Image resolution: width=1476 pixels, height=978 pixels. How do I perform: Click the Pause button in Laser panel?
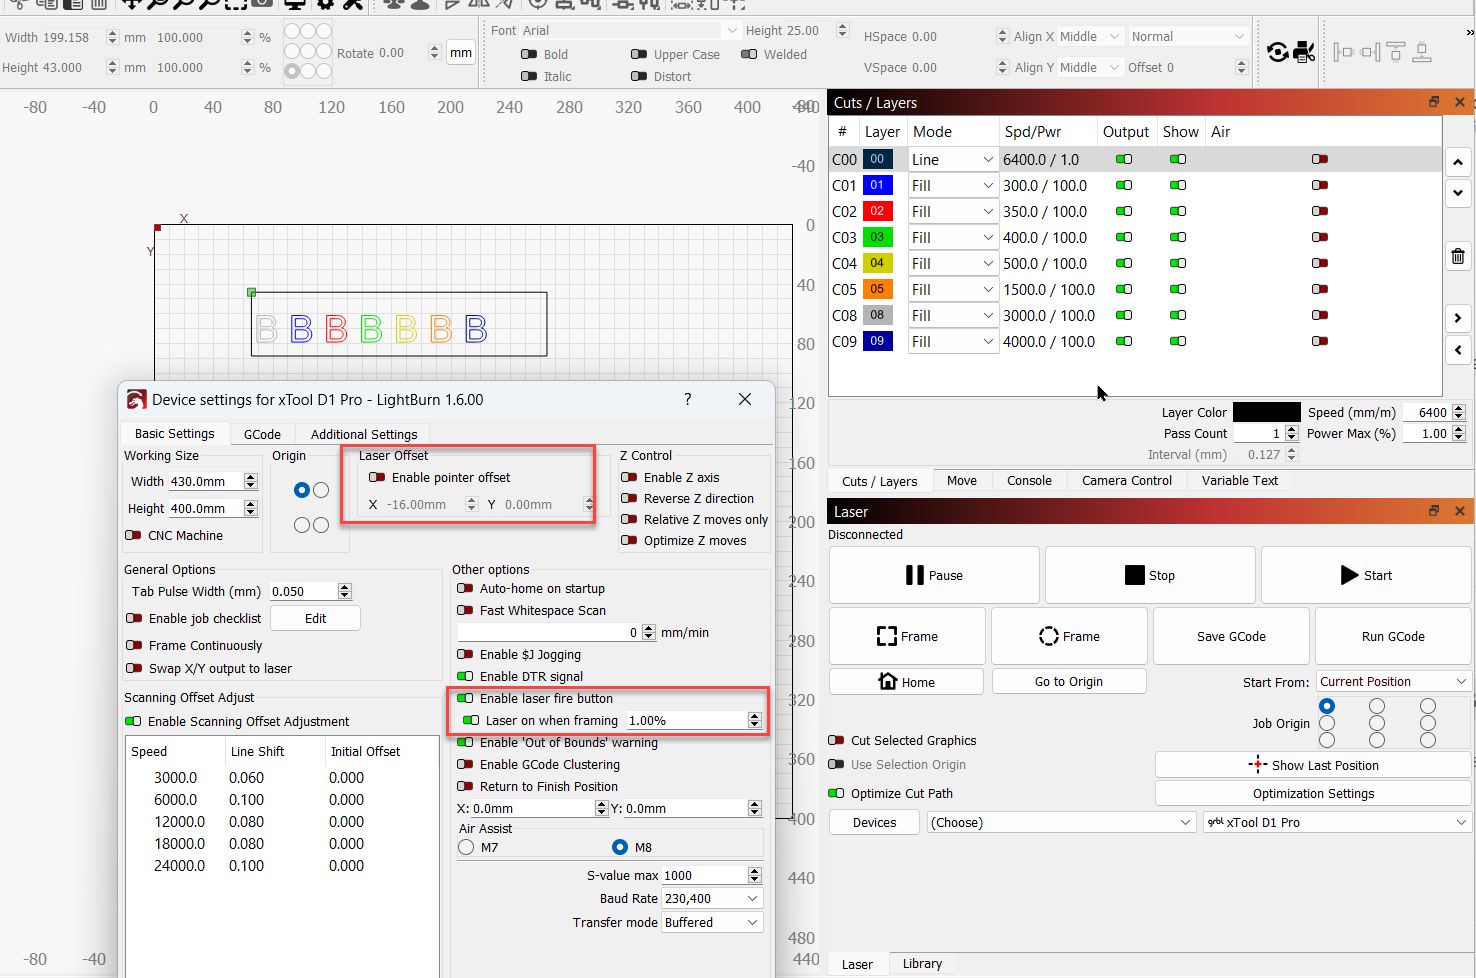pos(934,575)
